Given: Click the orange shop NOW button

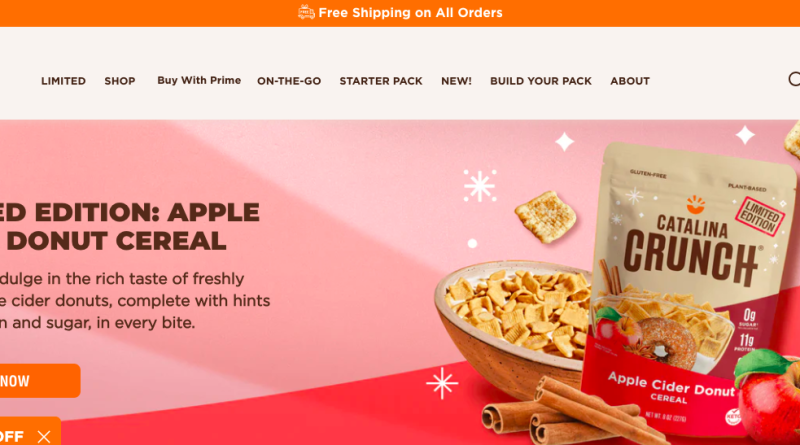Looking at the screenshot, I should pyautogui.click(x=40, y=381).
